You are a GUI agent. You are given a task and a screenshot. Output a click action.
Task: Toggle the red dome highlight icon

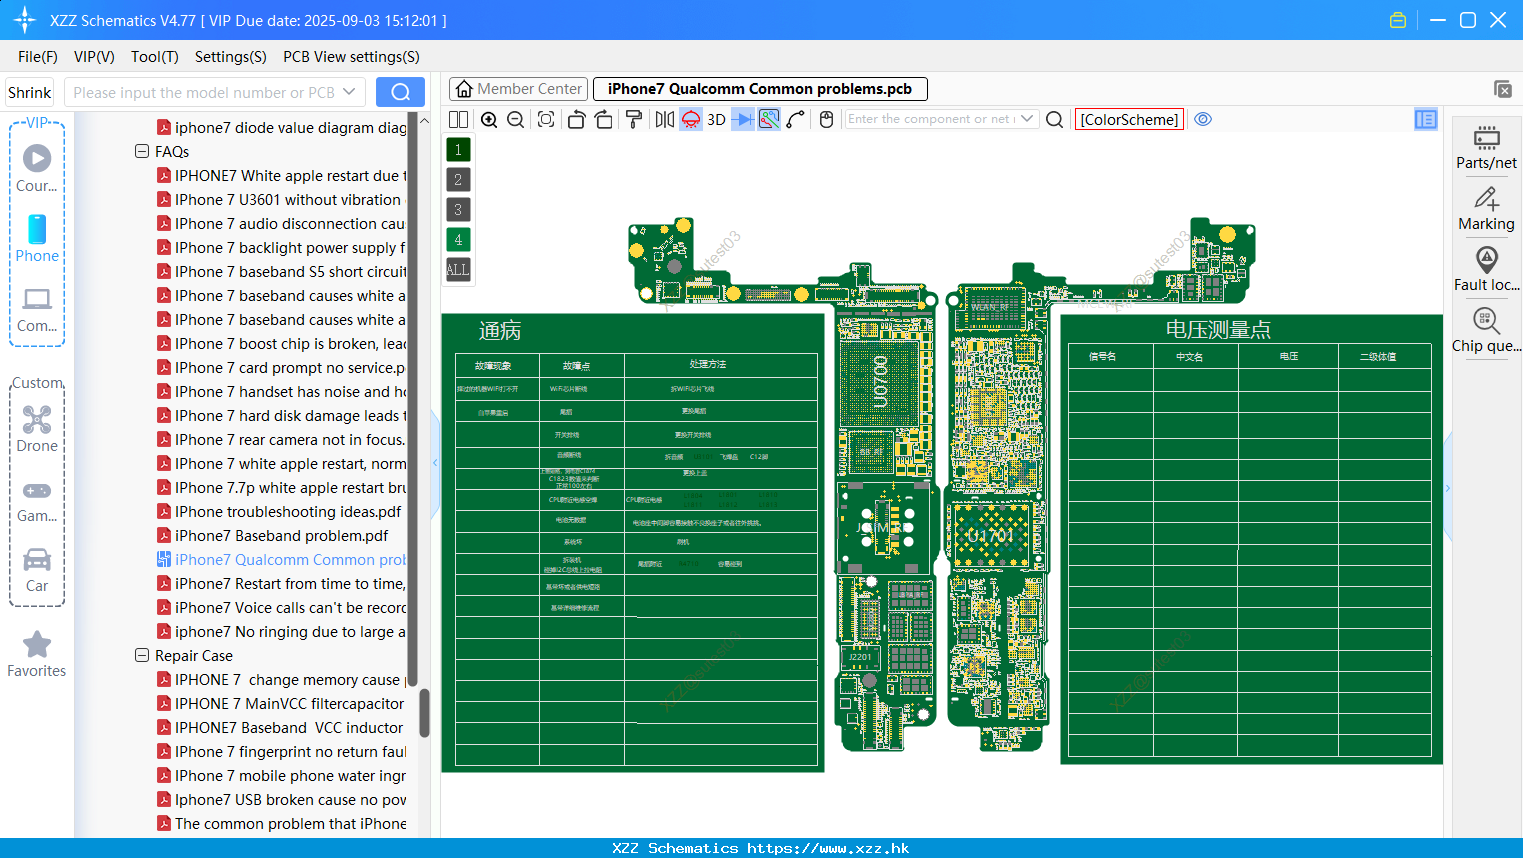(691, 119)
